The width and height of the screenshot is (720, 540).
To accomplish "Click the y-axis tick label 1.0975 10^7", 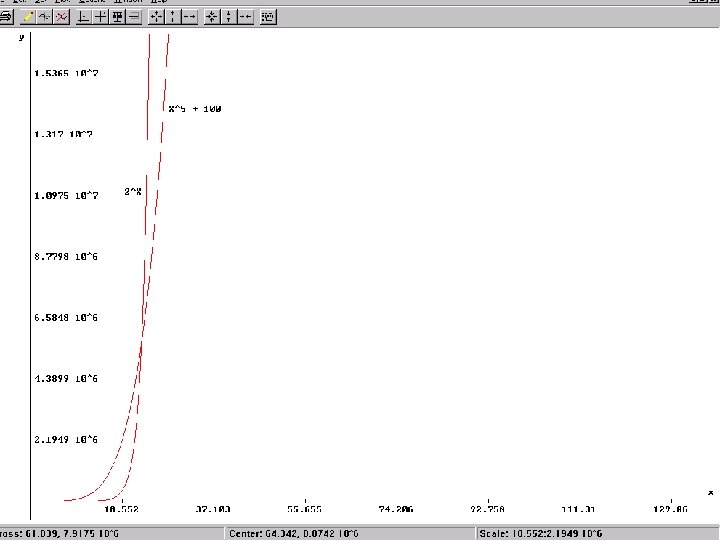I will click(x=66, y=196).
